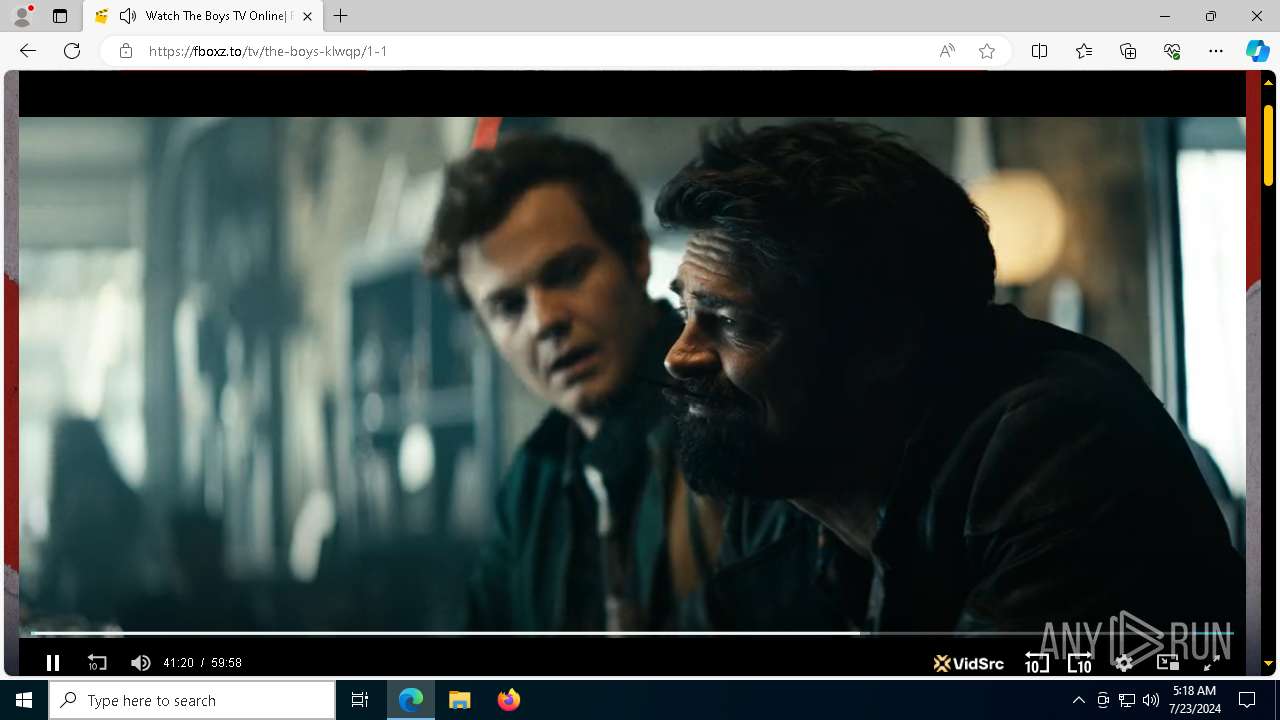Open Copilot sidebar
This screenshot has height=720, width=1280.
(1257, 51)
